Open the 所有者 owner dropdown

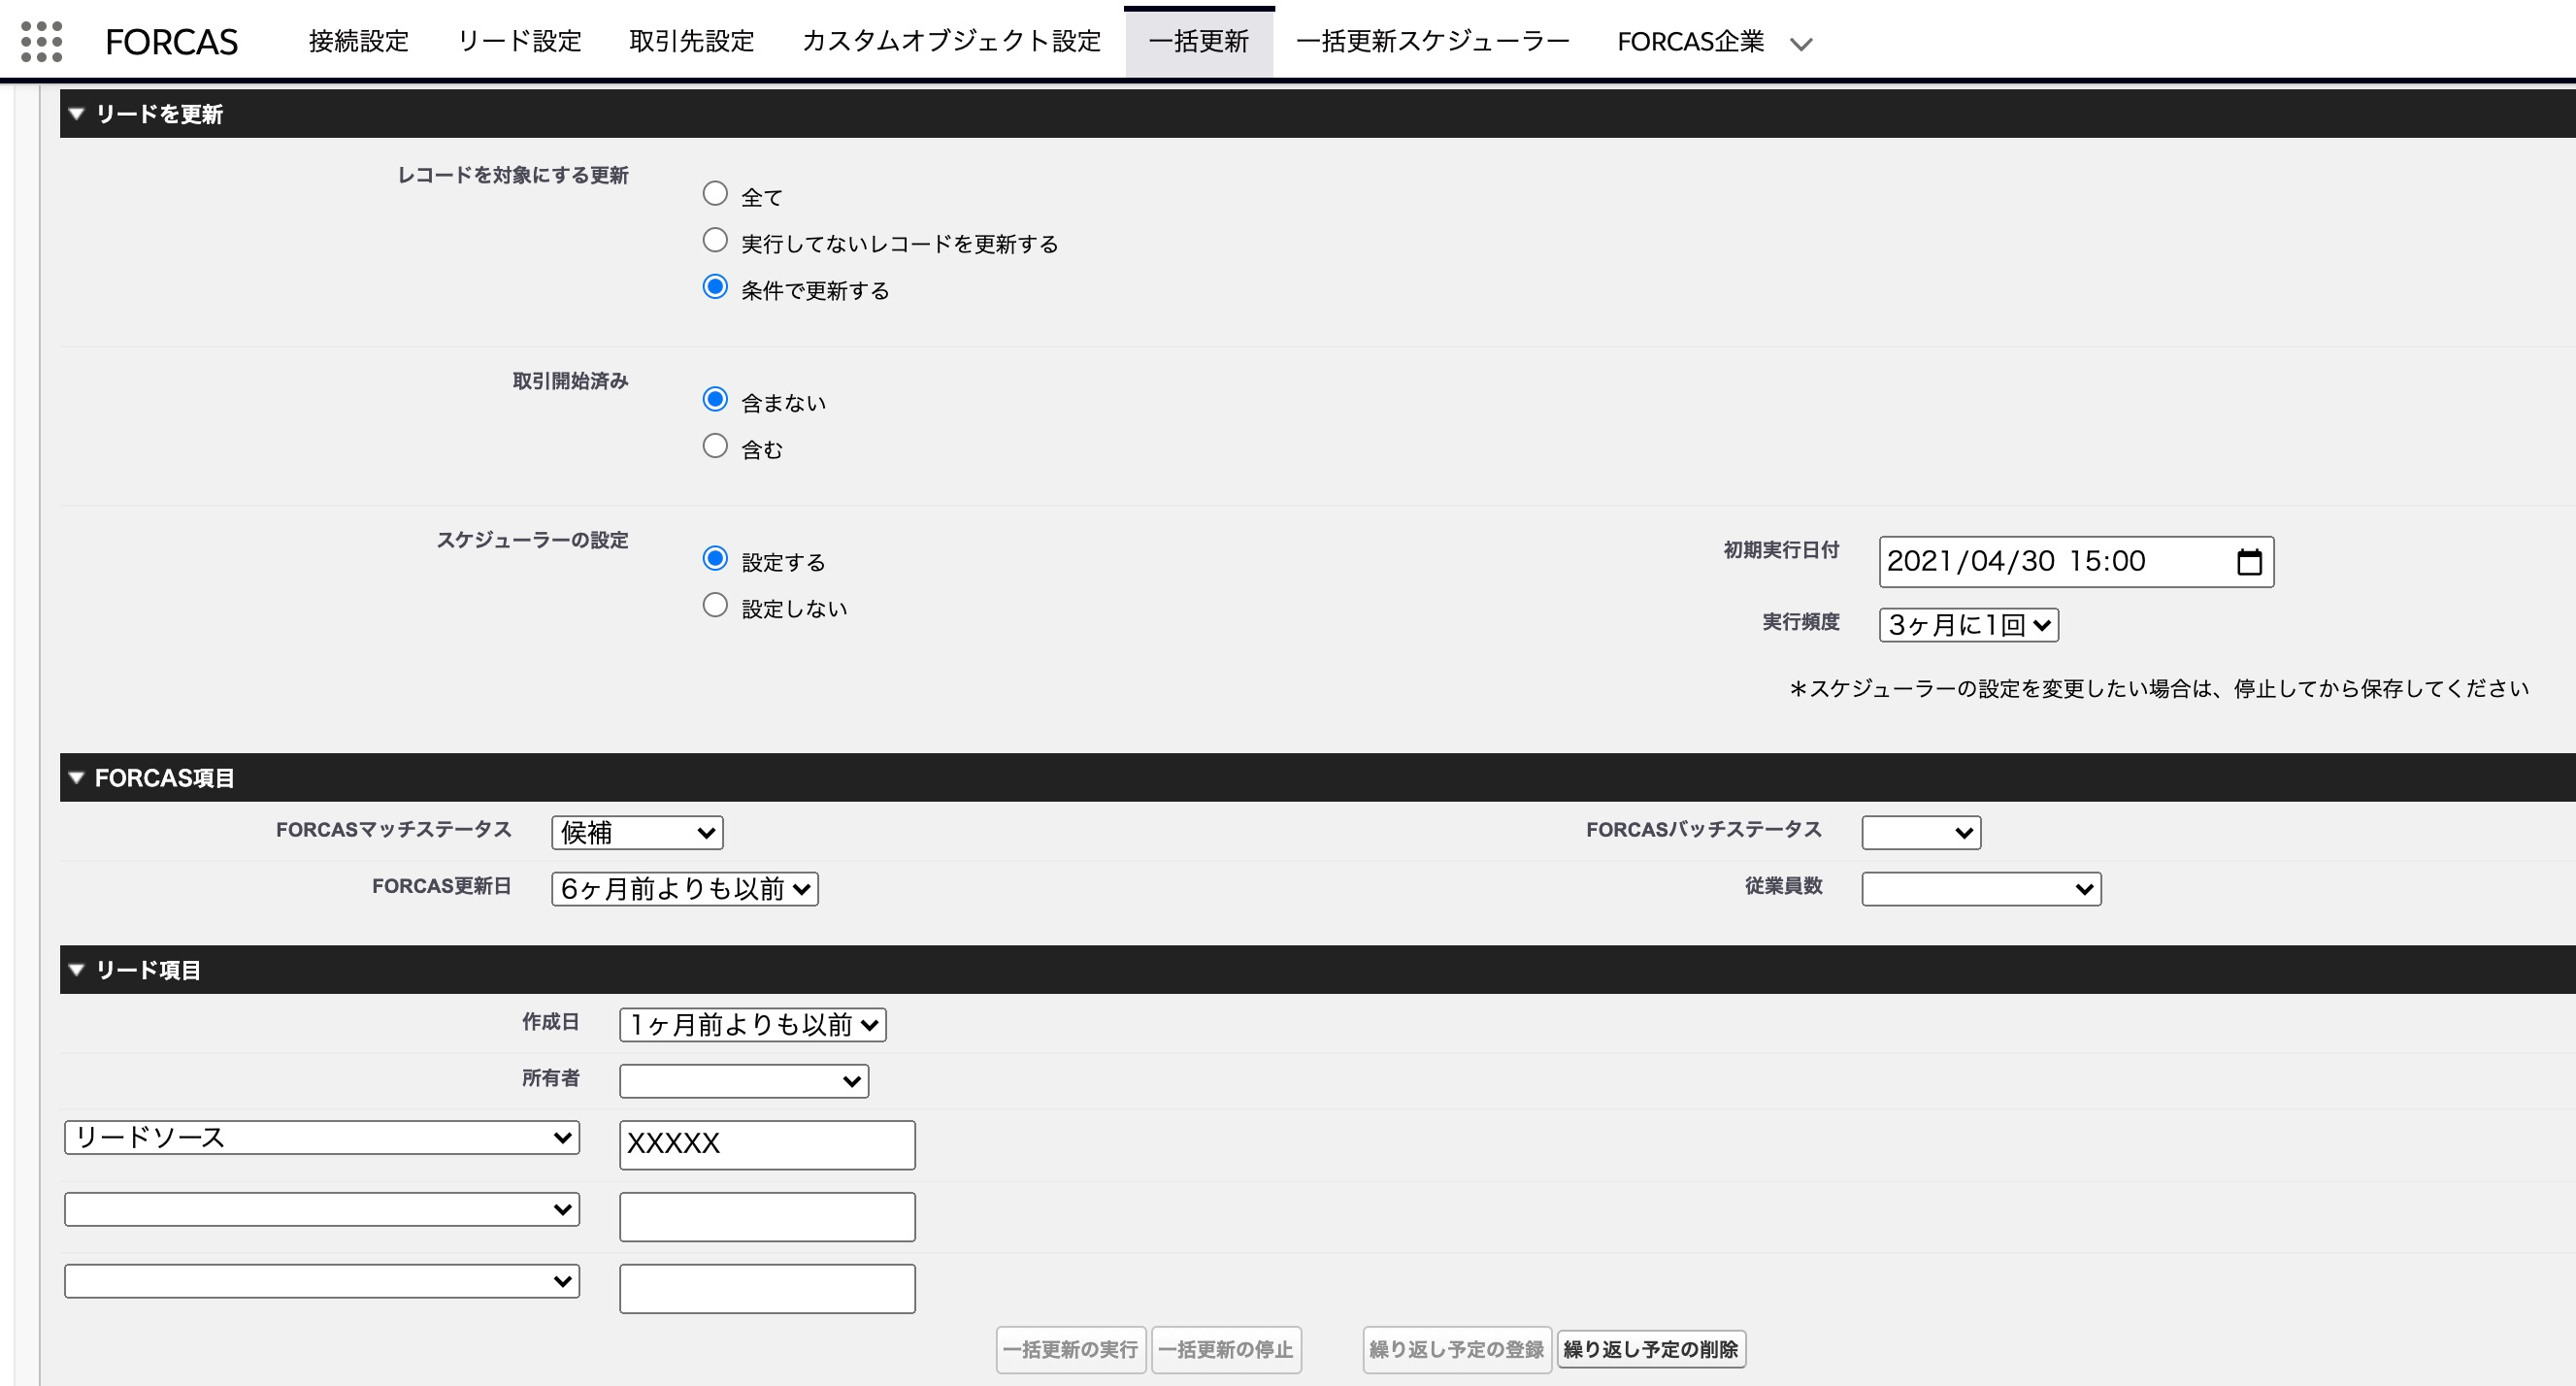[x=743, y=1080]
